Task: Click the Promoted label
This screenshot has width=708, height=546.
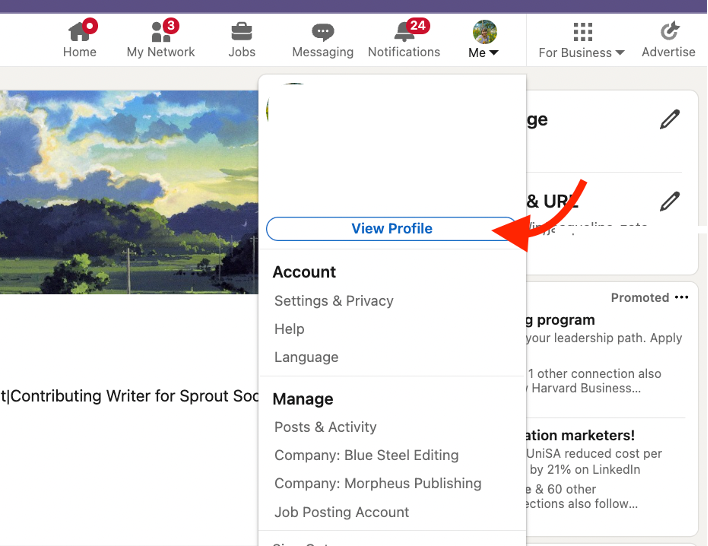Action: (640, 298)
